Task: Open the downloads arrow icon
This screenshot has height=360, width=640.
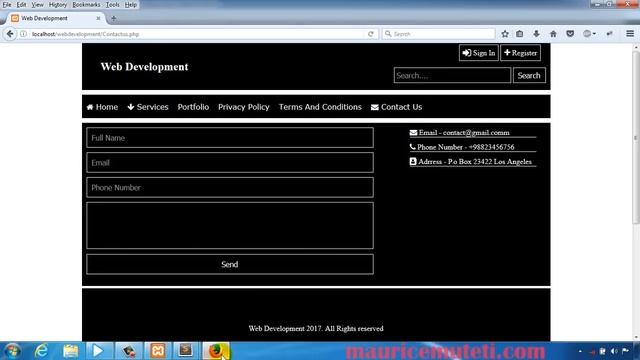Action: click(x=536, y=34)
